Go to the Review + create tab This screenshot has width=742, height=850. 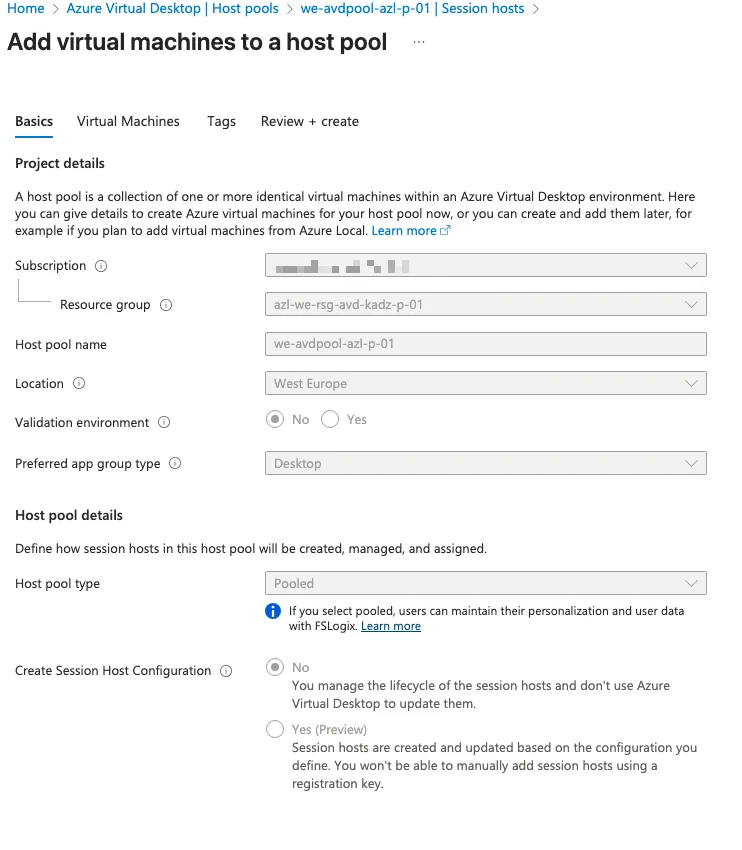coord(309,121)
